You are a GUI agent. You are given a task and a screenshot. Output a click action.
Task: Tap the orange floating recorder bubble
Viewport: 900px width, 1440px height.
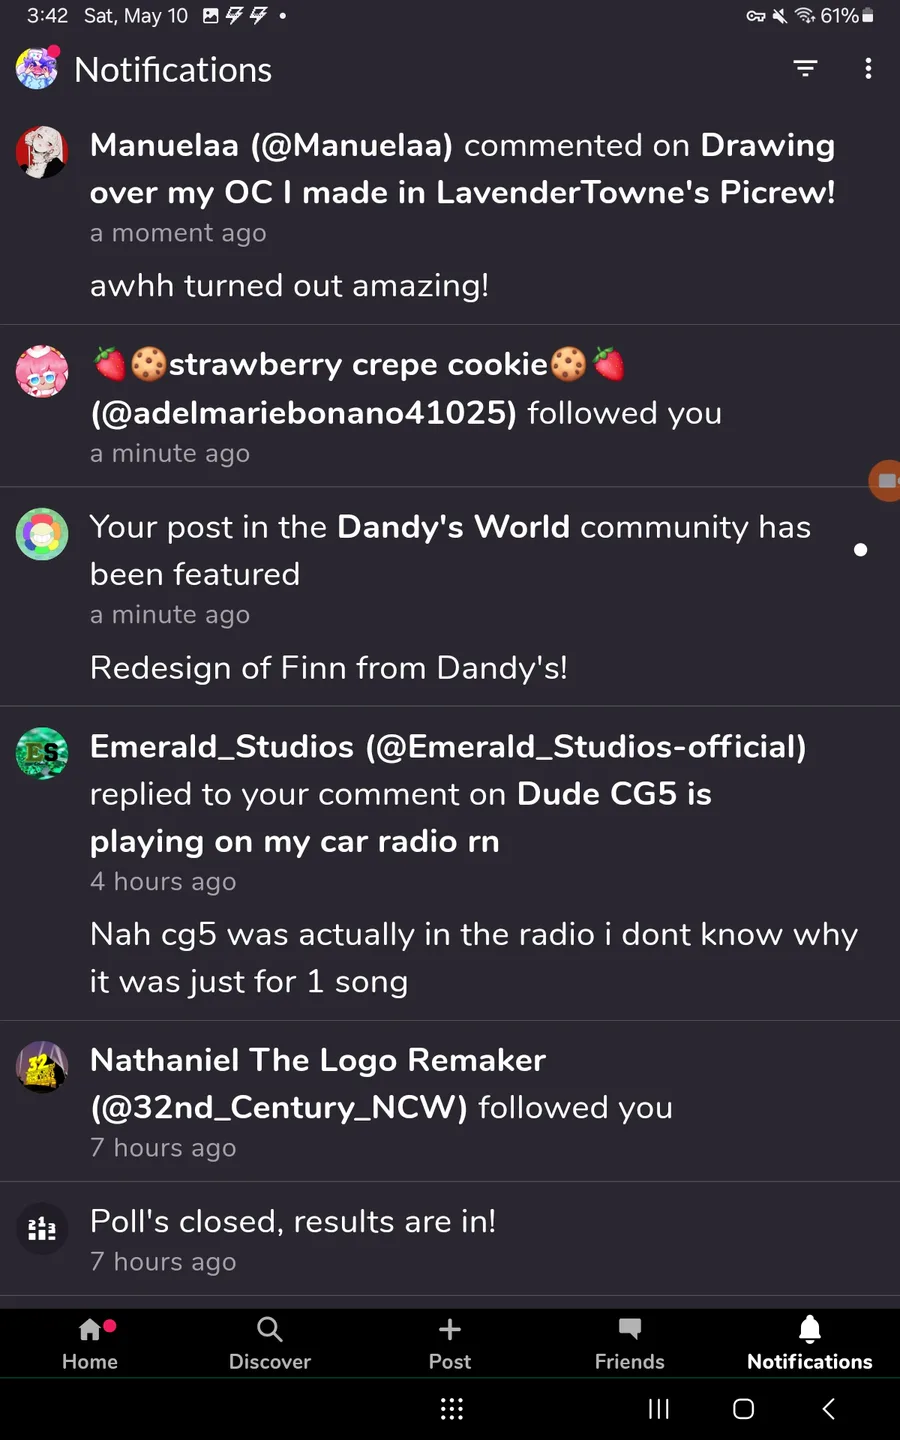[x=884, y=481]
